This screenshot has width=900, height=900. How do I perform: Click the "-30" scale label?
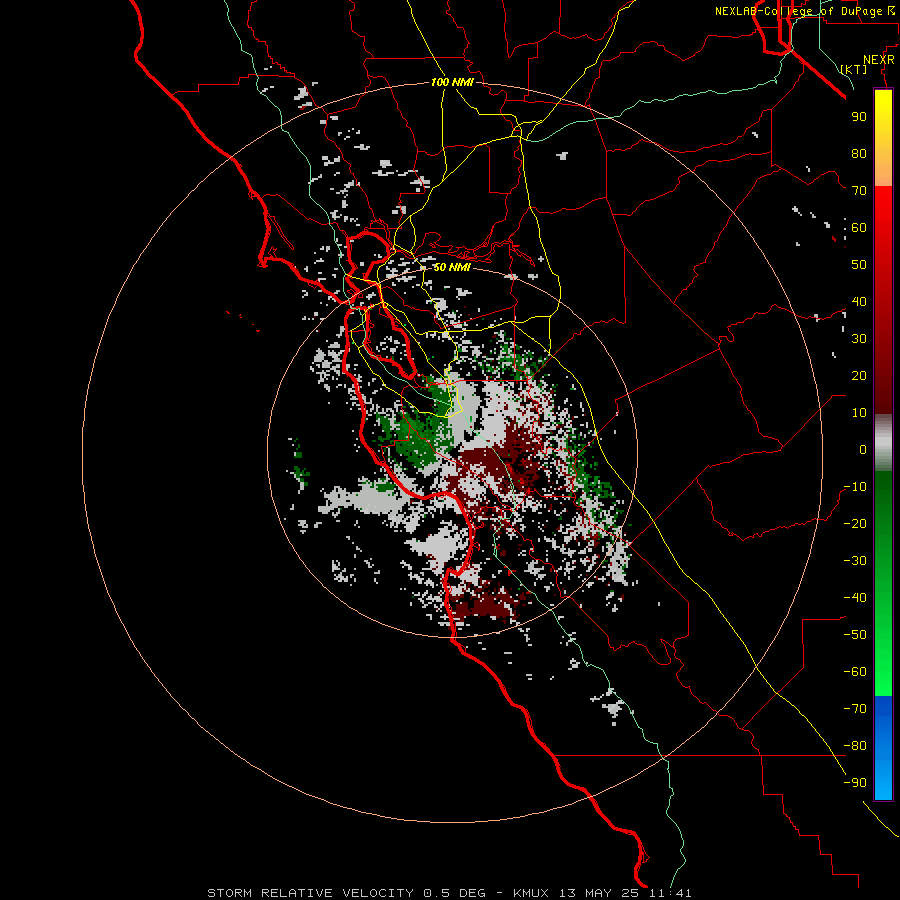855,561
